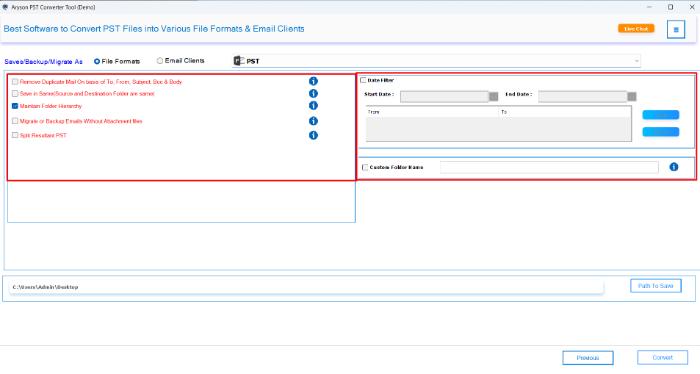Click the End Date input field
The width and height of the screenshot is (700, 374).
583,96
